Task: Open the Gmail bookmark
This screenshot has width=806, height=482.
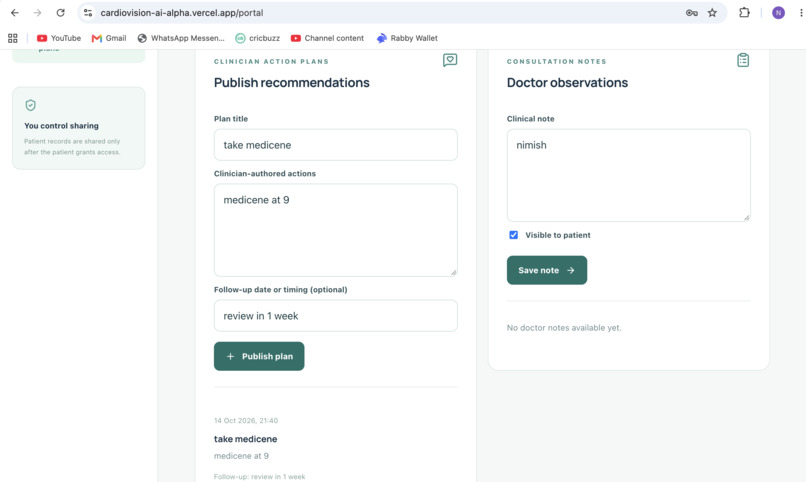Action: coord(109,38)
